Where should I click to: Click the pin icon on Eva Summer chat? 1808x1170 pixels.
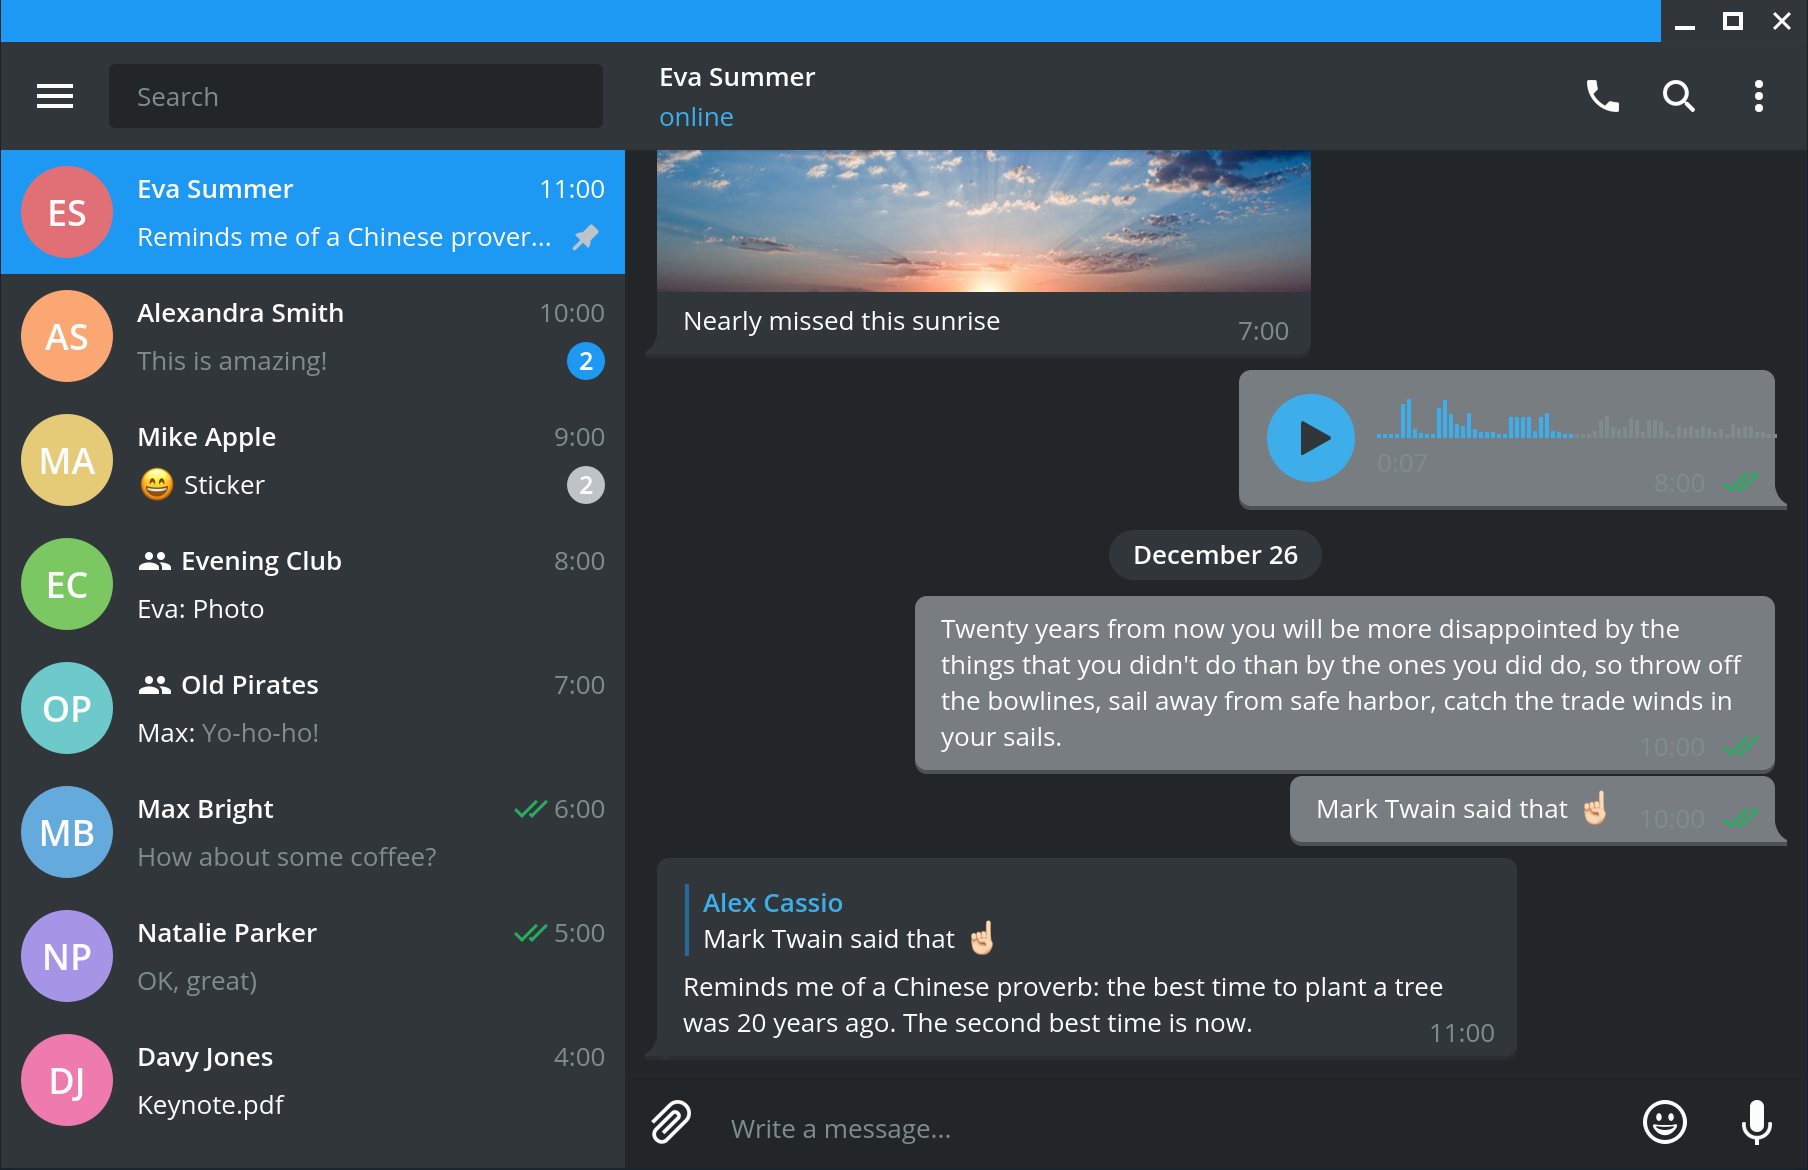585,237
